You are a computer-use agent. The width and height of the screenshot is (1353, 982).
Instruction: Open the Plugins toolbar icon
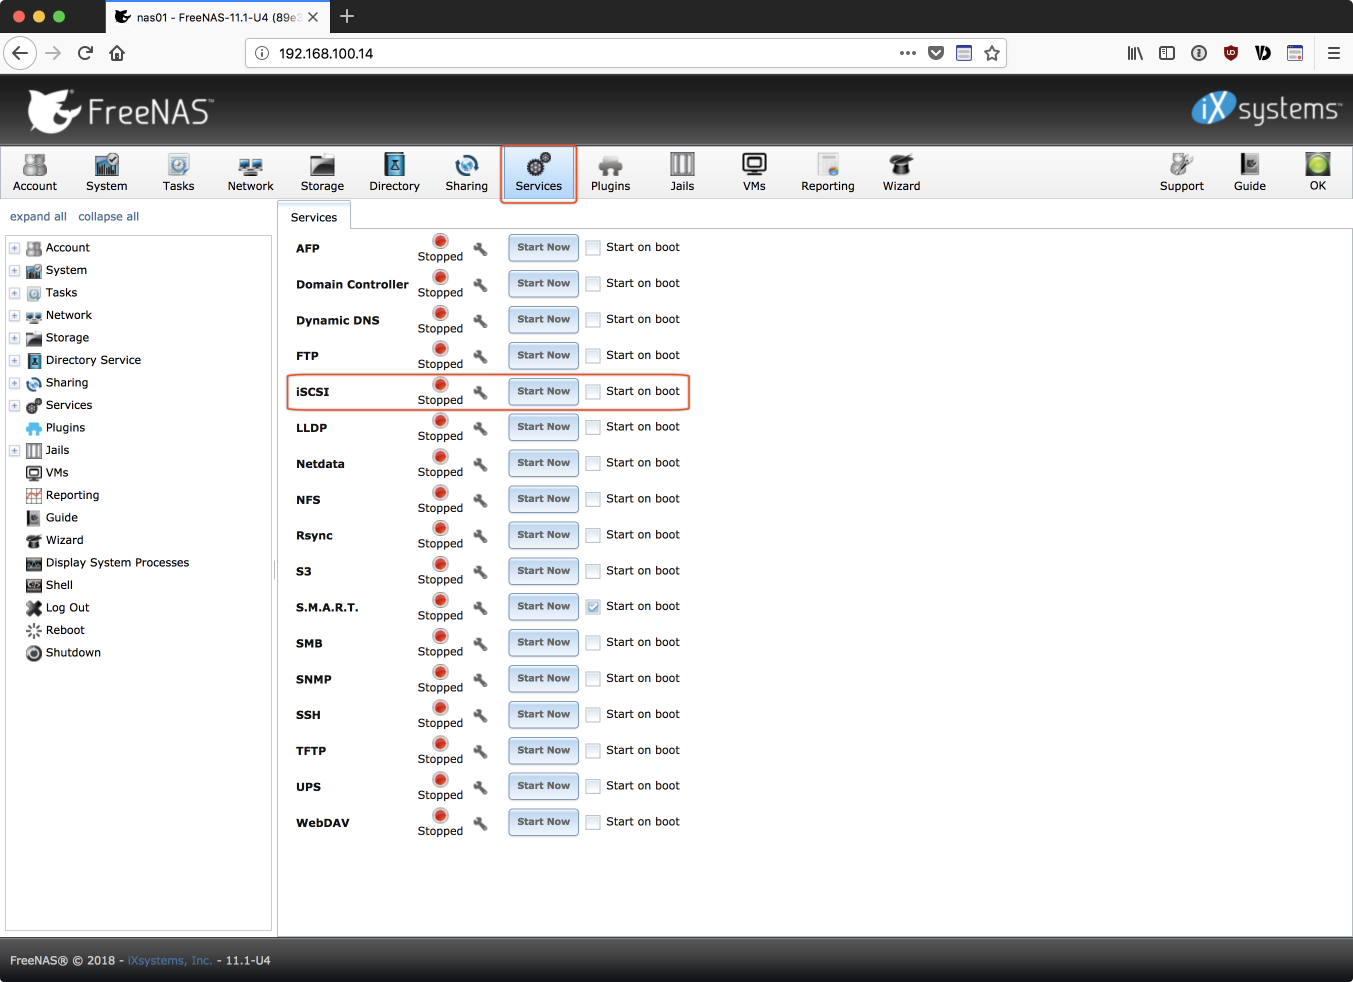coord(610,172)
